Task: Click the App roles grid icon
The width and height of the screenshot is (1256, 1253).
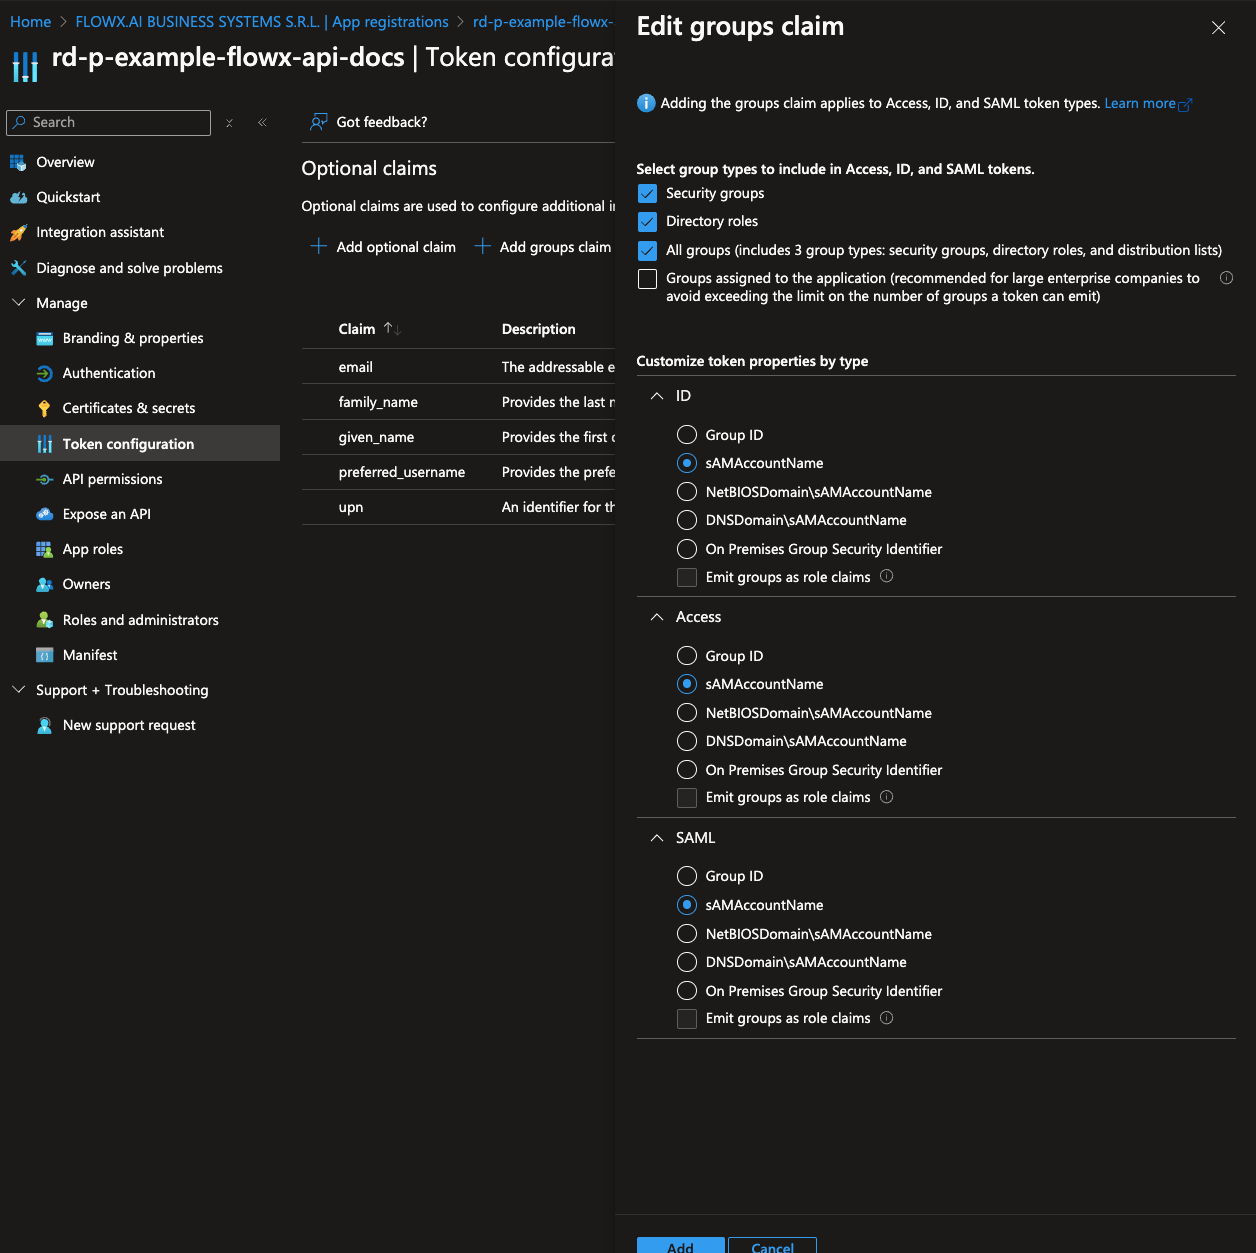Action: pyautogui.click(x=44, y=549)
